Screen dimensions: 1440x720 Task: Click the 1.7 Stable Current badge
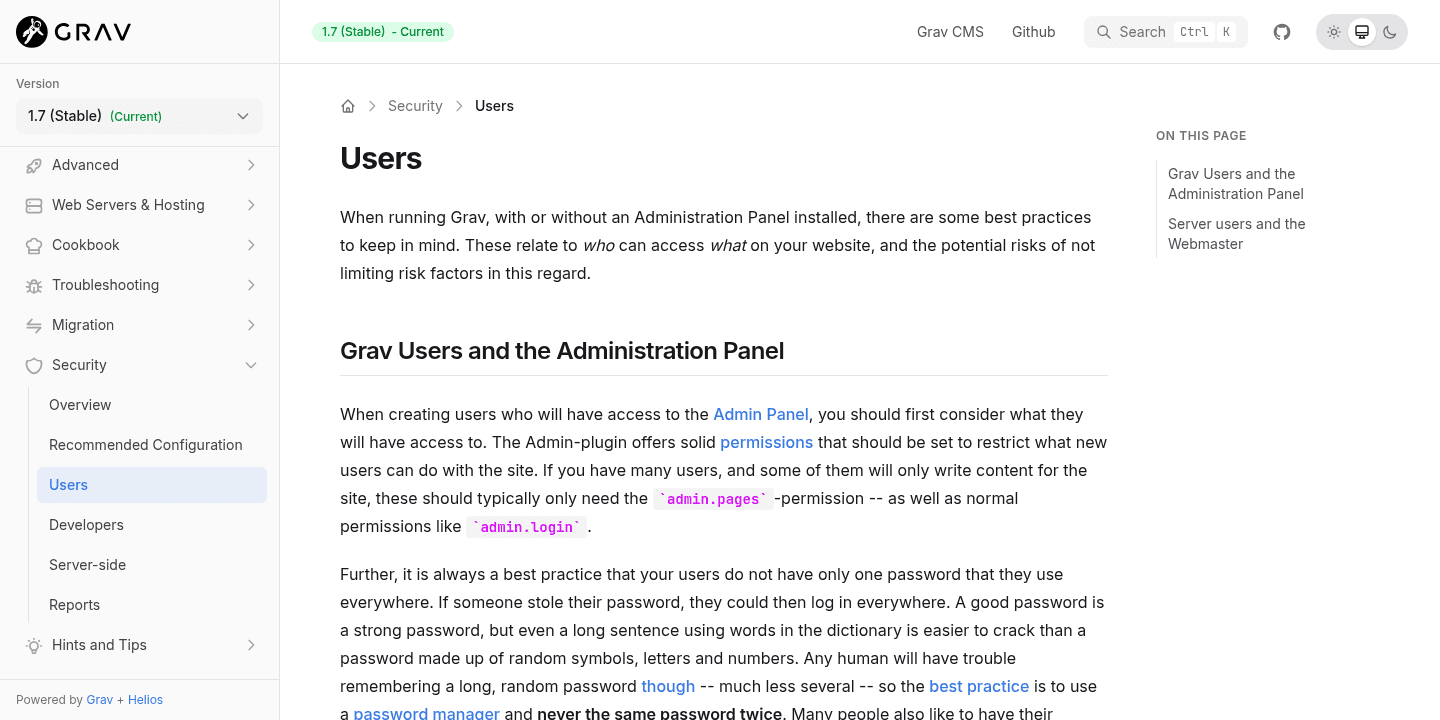coord(382,31)
